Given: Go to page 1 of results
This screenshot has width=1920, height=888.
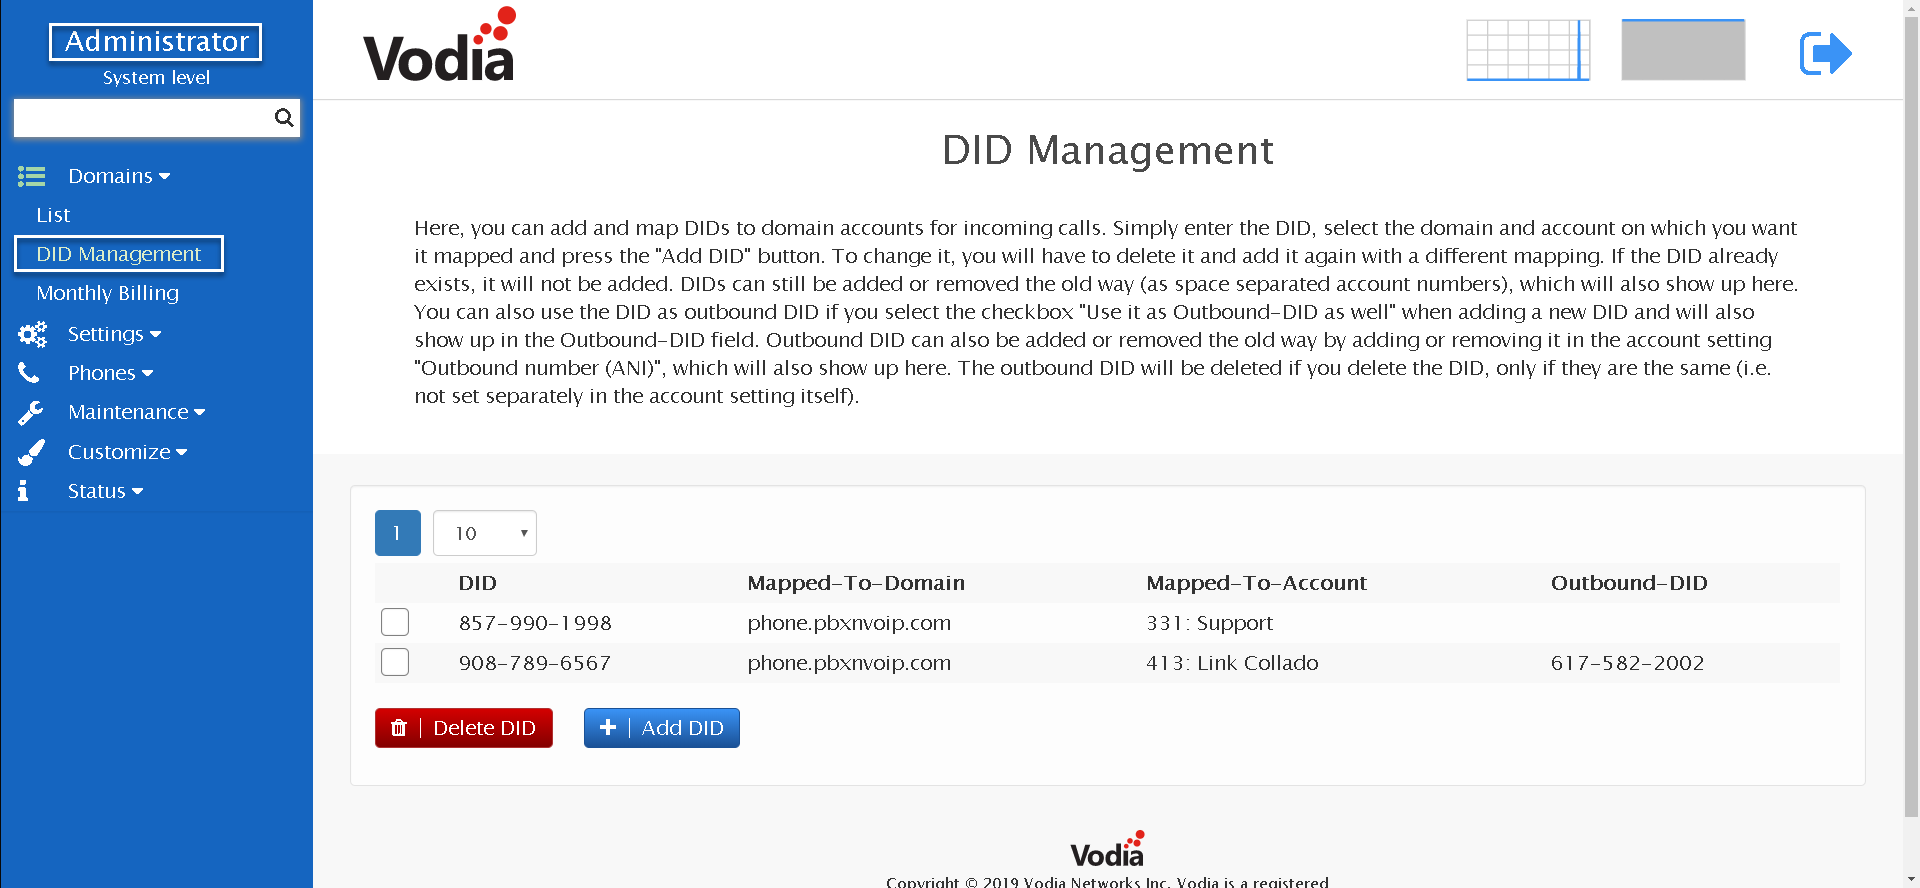Looking at the screenshot, I should [398, 533].
